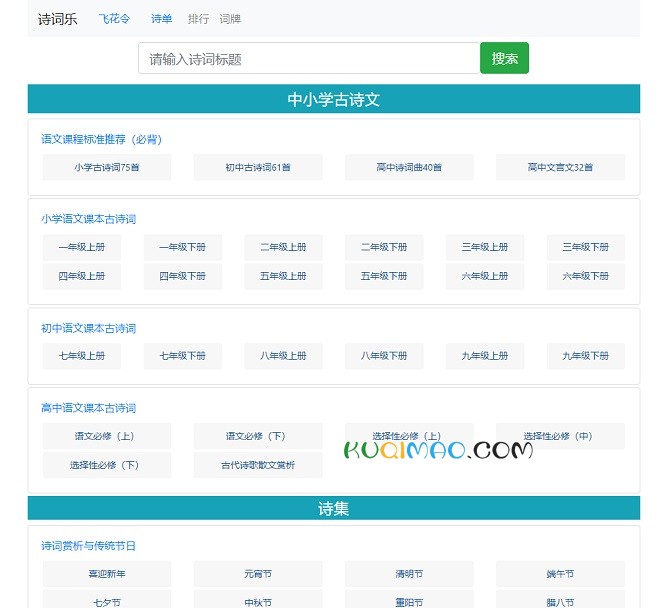
Task: Choose 二年级下册
Action: click(384, 247)
